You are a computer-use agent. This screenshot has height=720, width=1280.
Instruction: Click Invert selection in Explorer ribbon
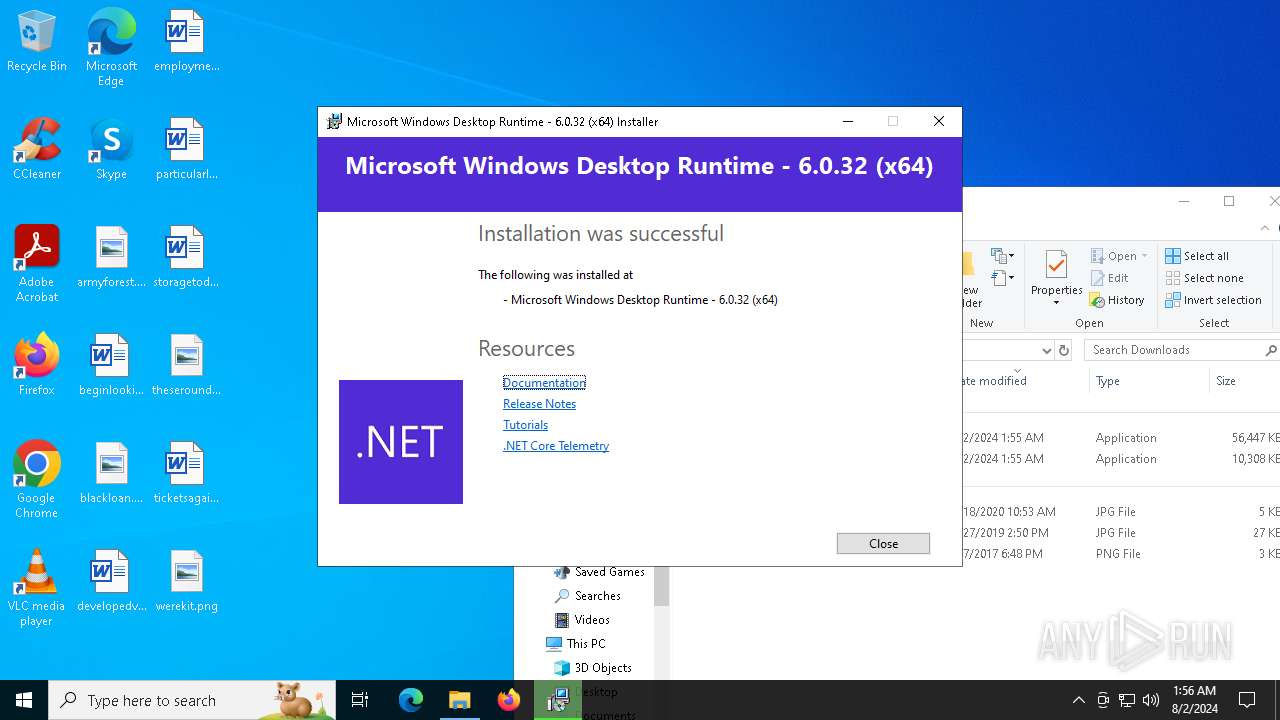1214,300
